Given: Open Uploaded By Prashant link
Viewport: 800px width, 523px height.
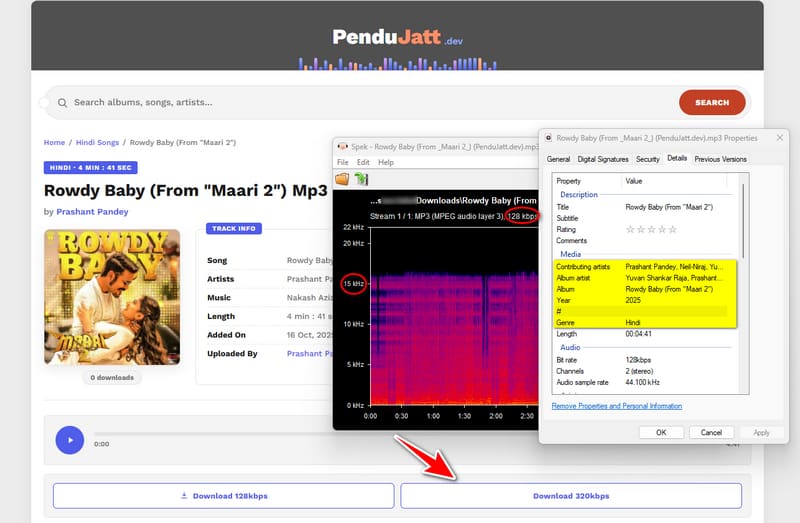Looking at the screenshot, I should (x=309, y=354).
